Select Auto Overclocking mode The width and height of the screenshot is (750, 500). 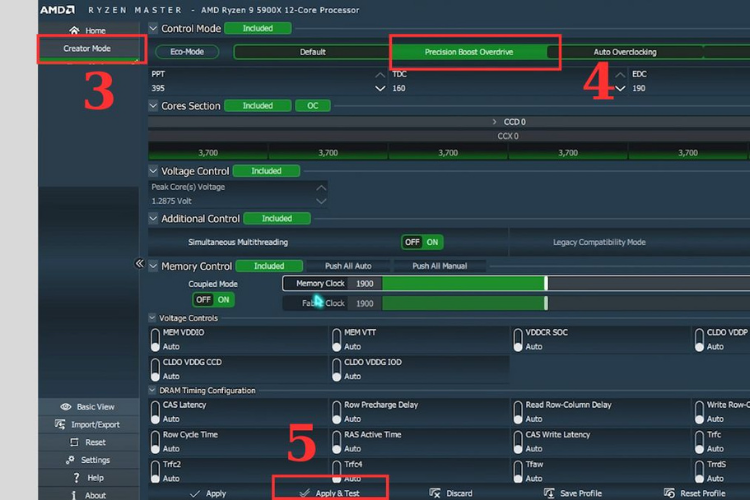click(x=625, y=52)
